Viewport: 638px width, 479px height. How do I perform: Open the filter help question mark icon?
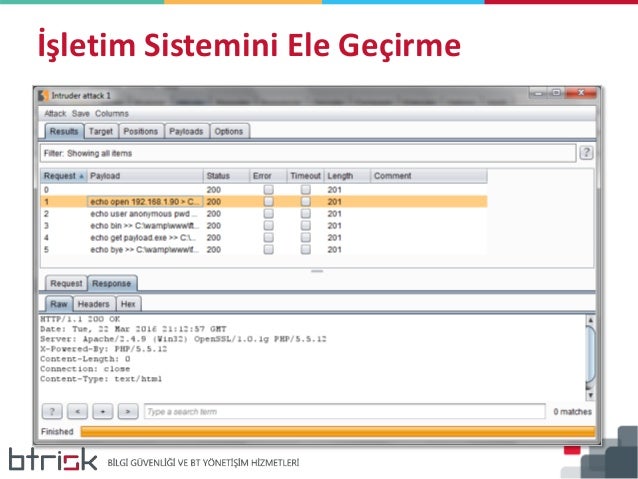[x=586, y=153]
